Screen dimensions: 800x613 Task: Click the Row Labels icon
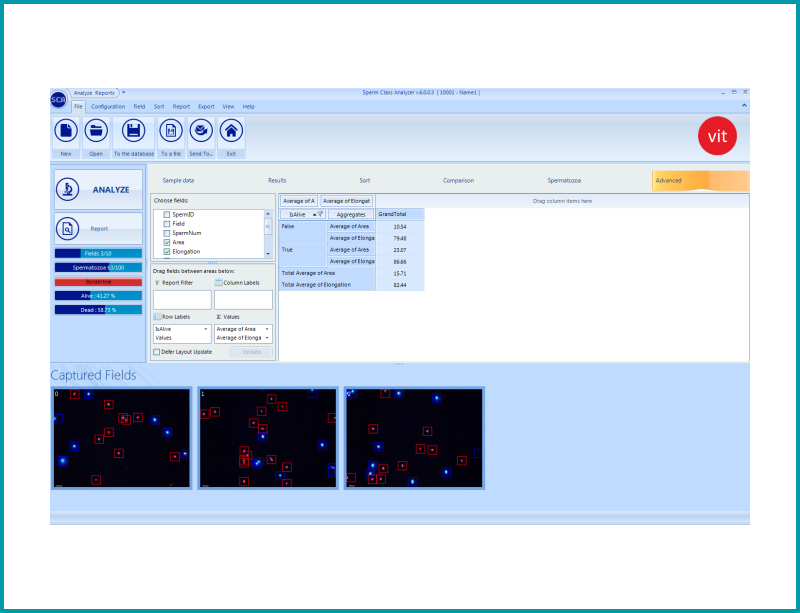158,316
